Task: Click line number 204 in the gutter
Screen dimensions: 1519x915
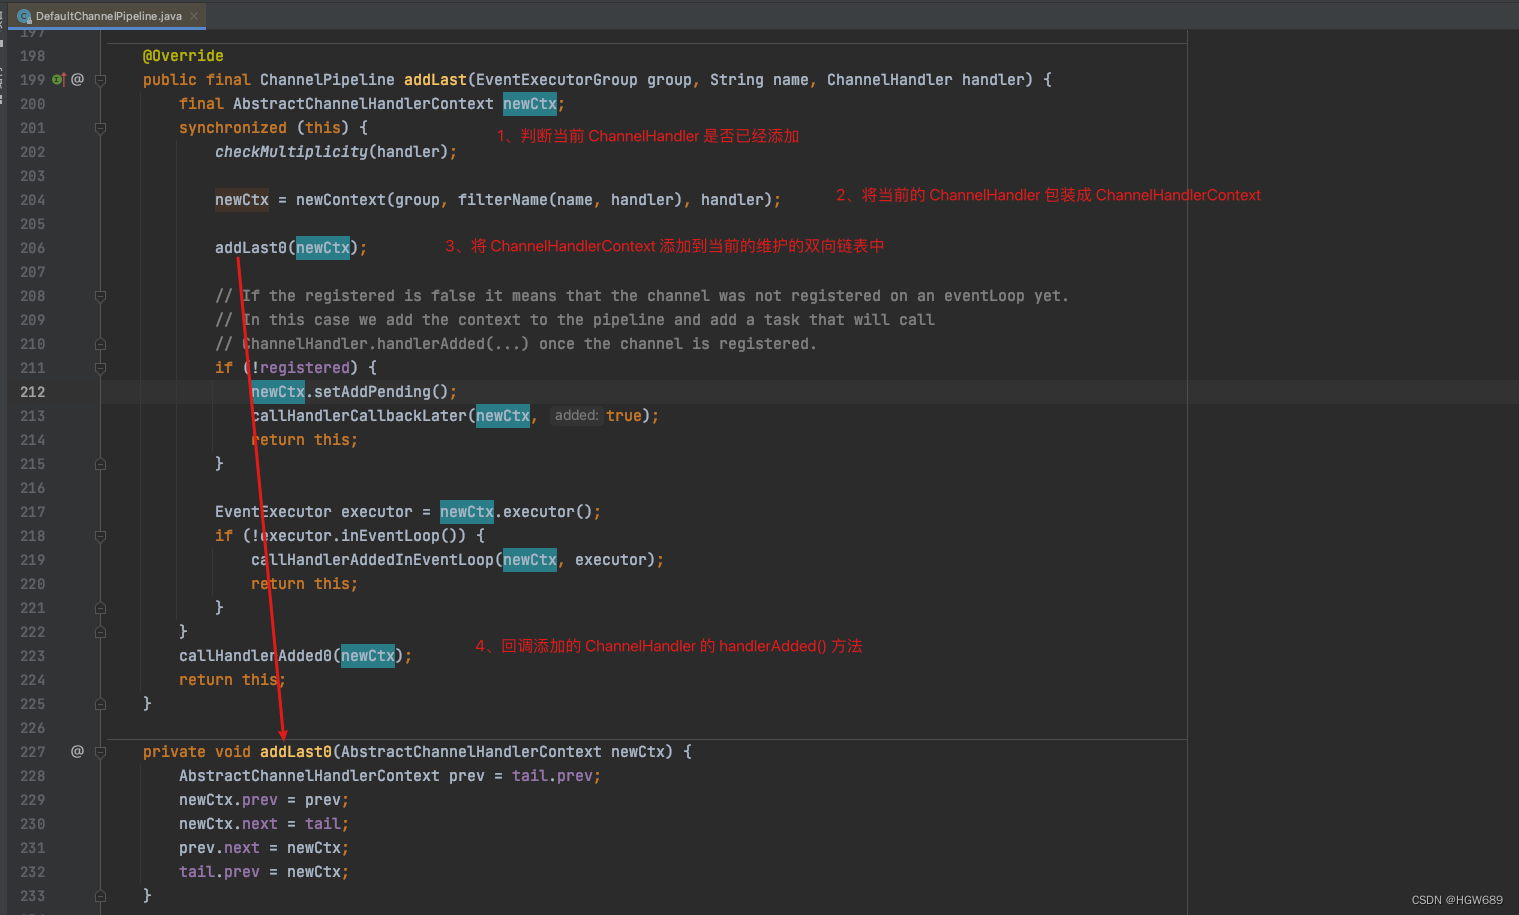Action: (x=32, y=200)
